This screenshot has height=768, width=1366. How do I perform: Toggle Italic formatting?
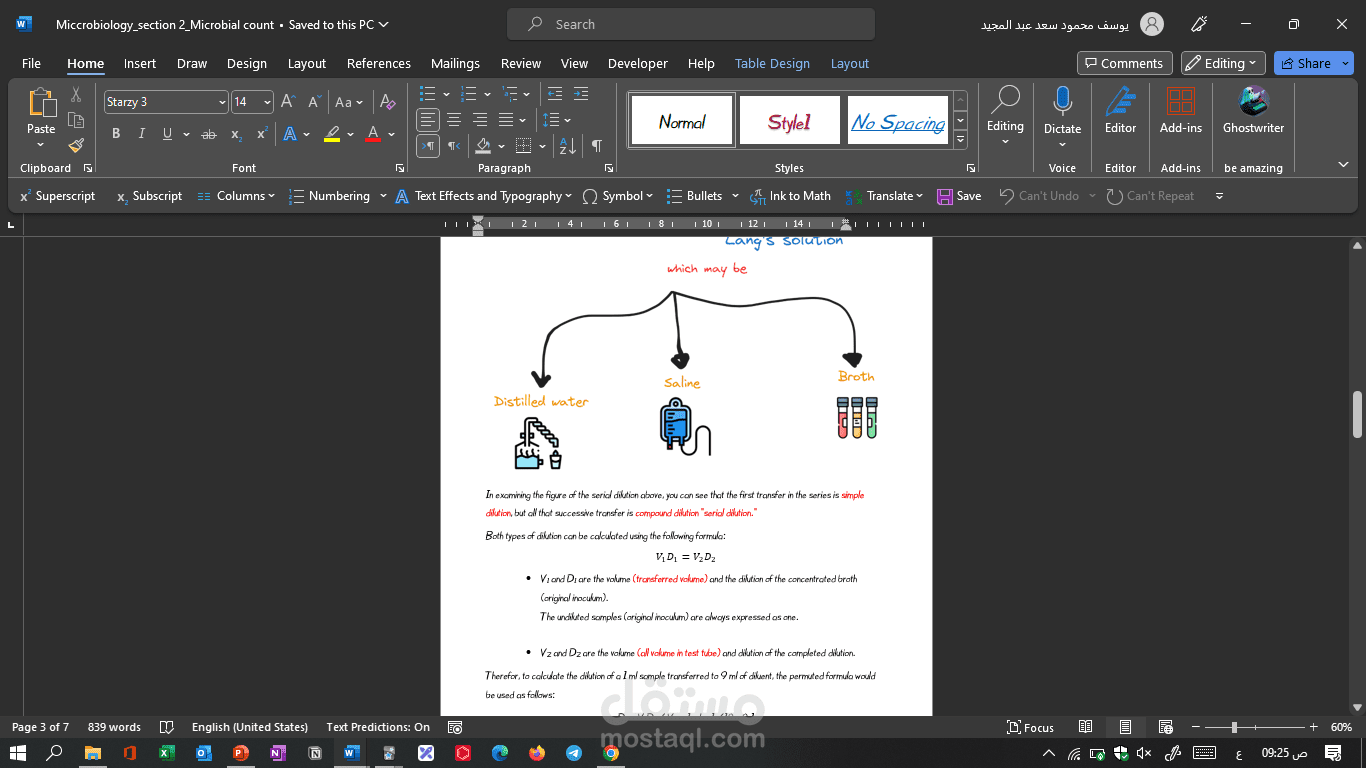142,134
